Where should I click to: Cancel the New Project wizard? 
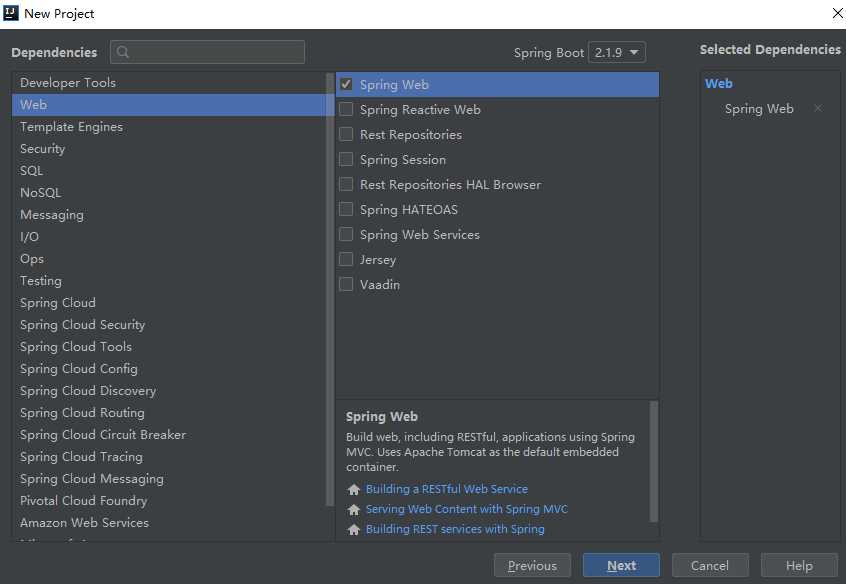710,566
